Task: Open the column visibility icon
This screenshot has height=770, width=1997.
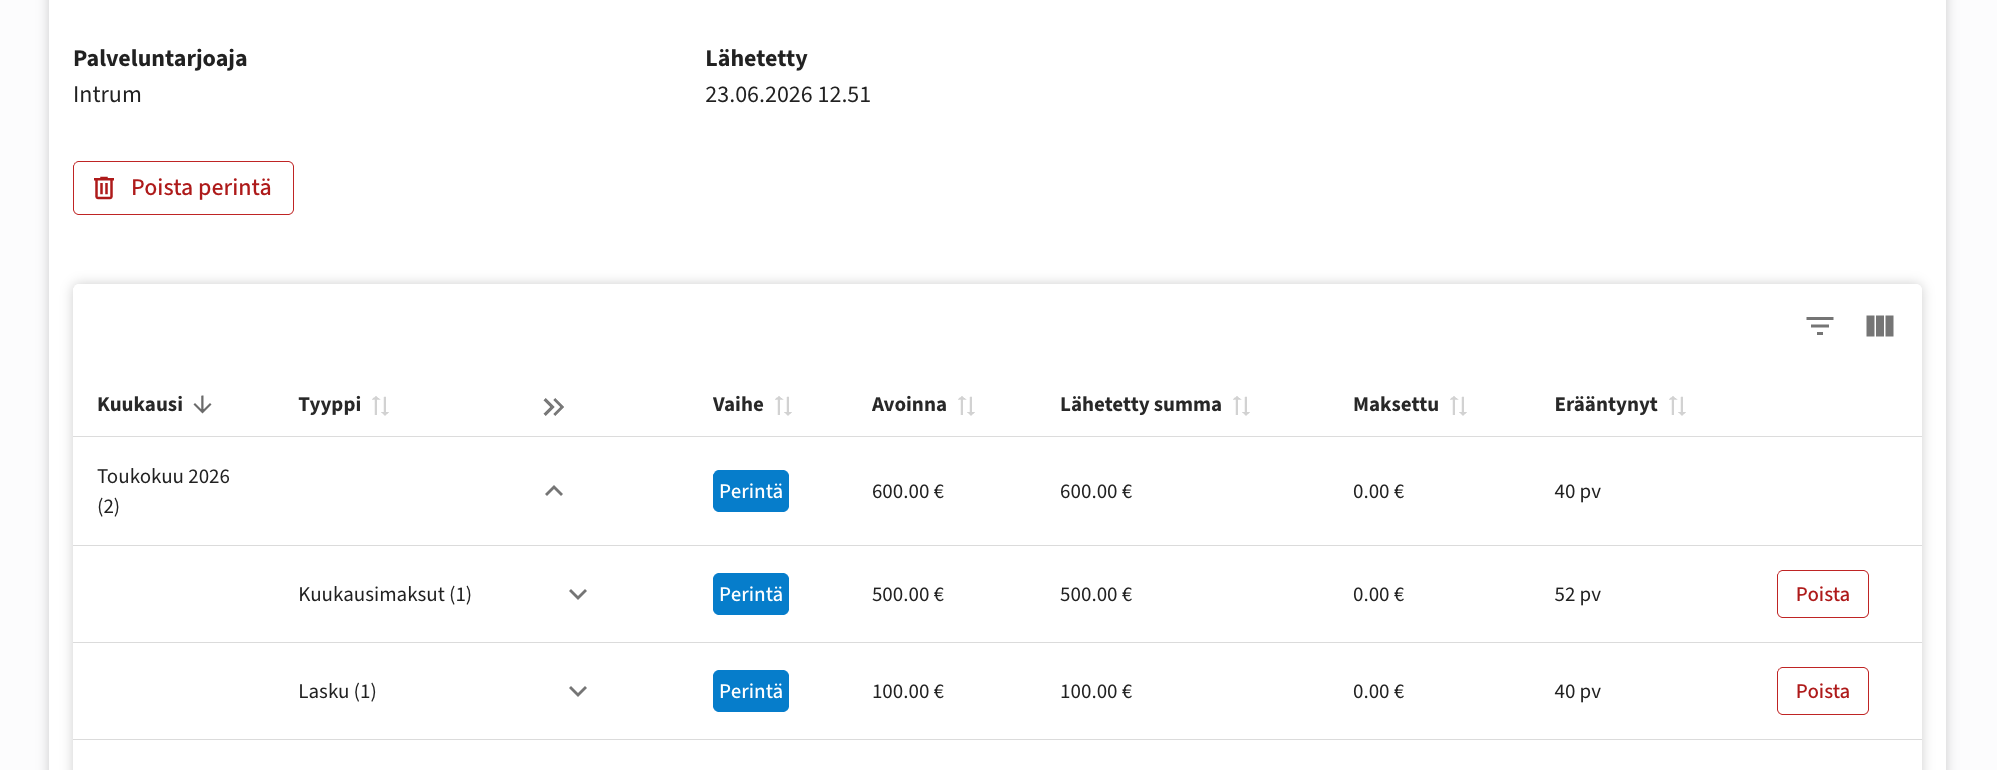Action: (1879, 326)
